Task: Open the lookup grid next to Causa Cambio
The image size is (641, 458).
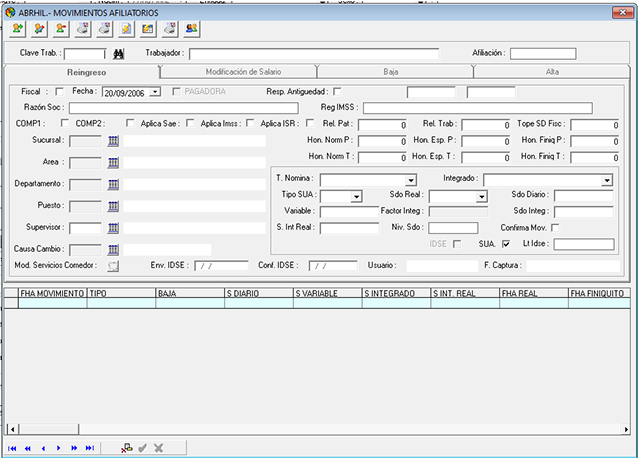Action: click(x=113, y=249)
